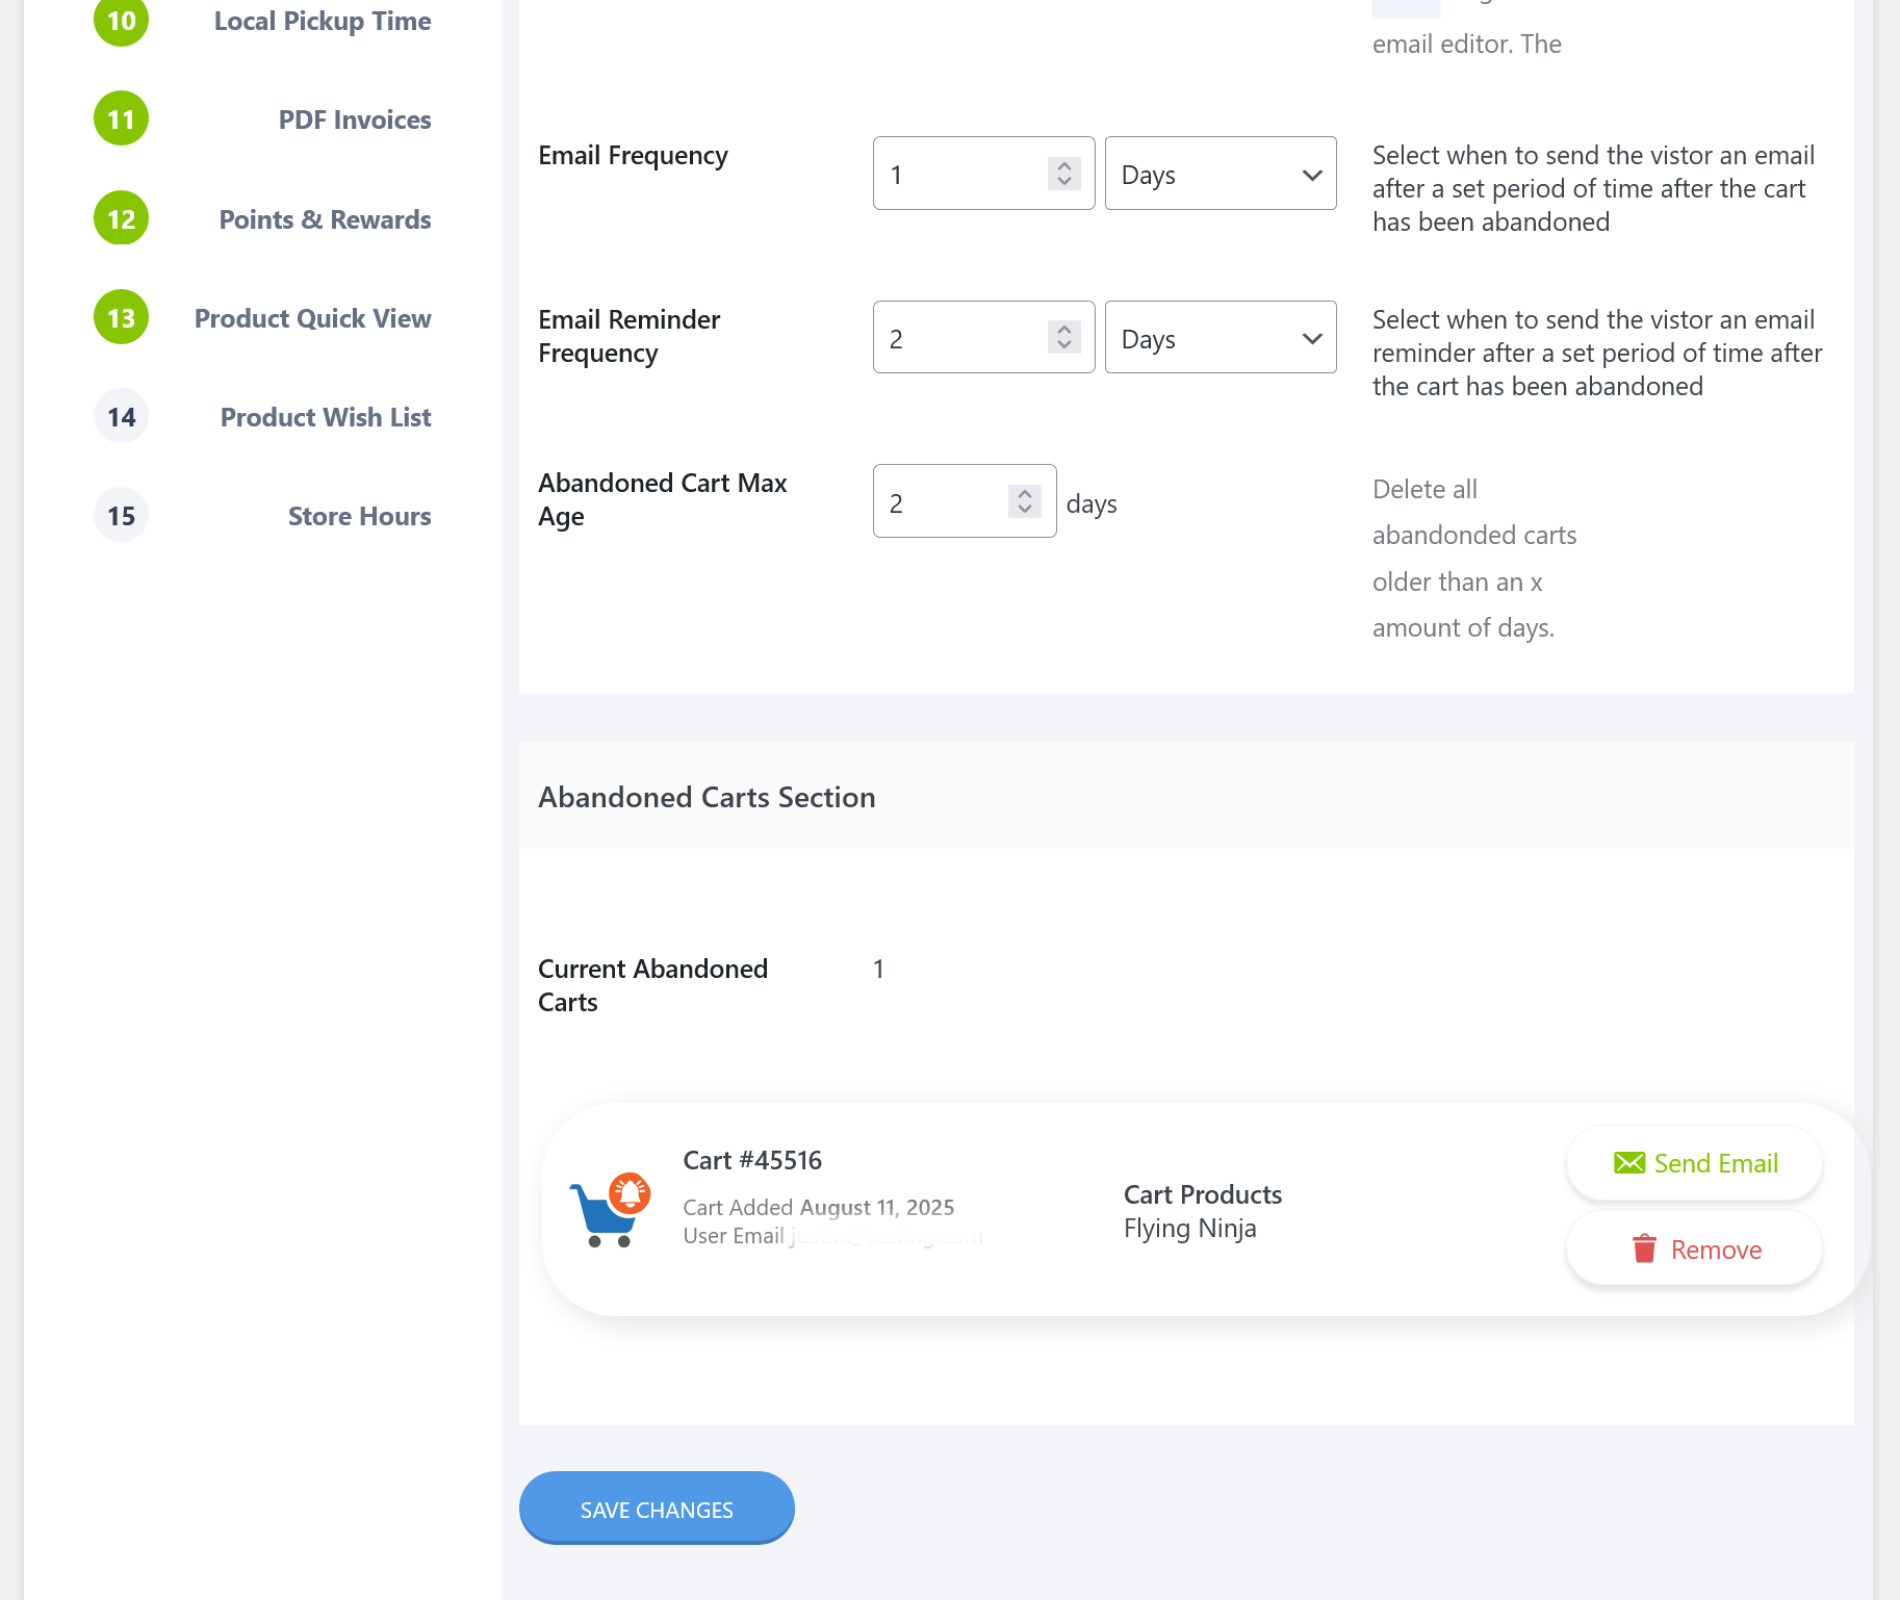
Task: Increase Abandoned Cart Max Age stepper
Action: [x=1024, y=493]
